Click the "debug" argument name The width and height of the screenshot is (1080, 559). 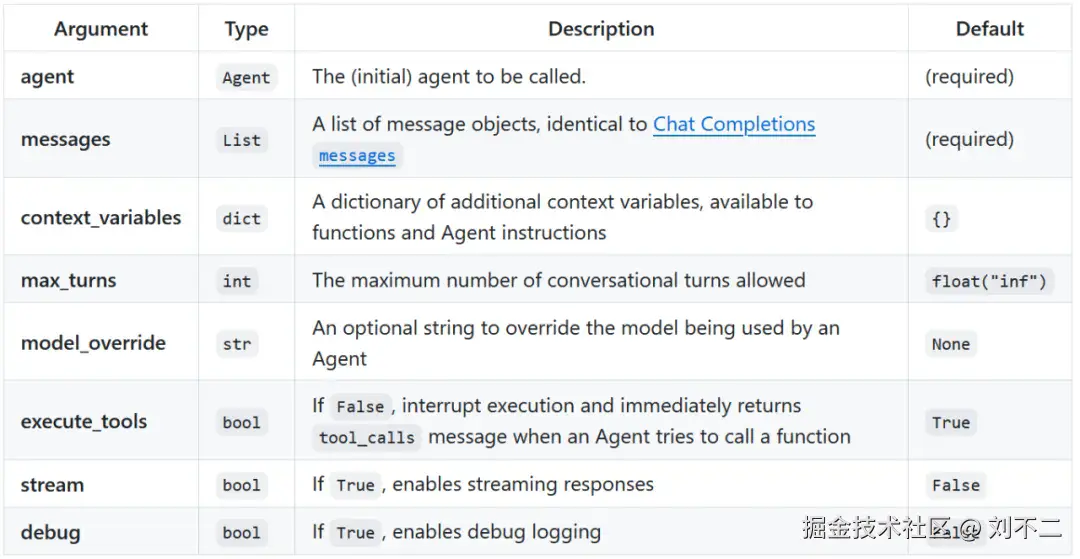coord(50,532)
